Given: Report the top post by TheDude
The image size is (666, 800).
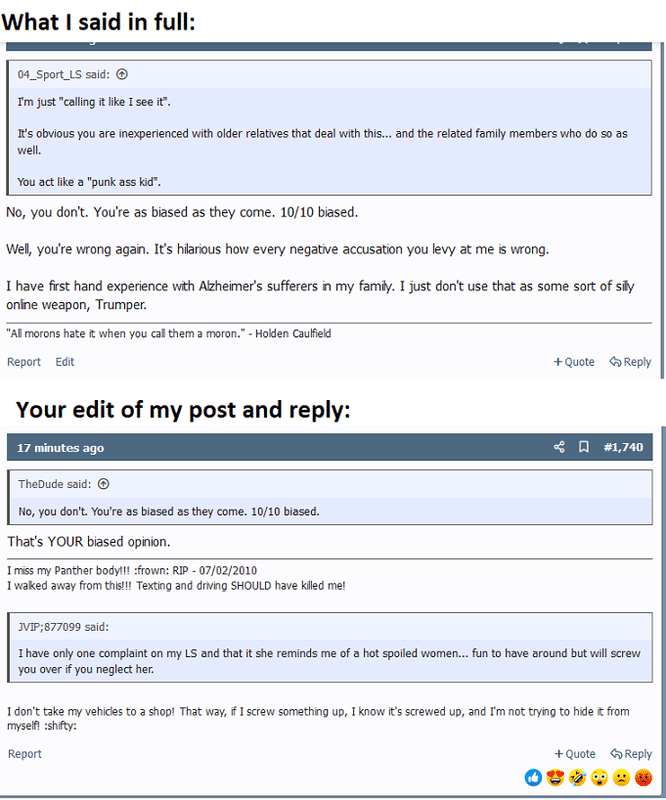Looking at the screenshot, I should click(x=24, y=362).
